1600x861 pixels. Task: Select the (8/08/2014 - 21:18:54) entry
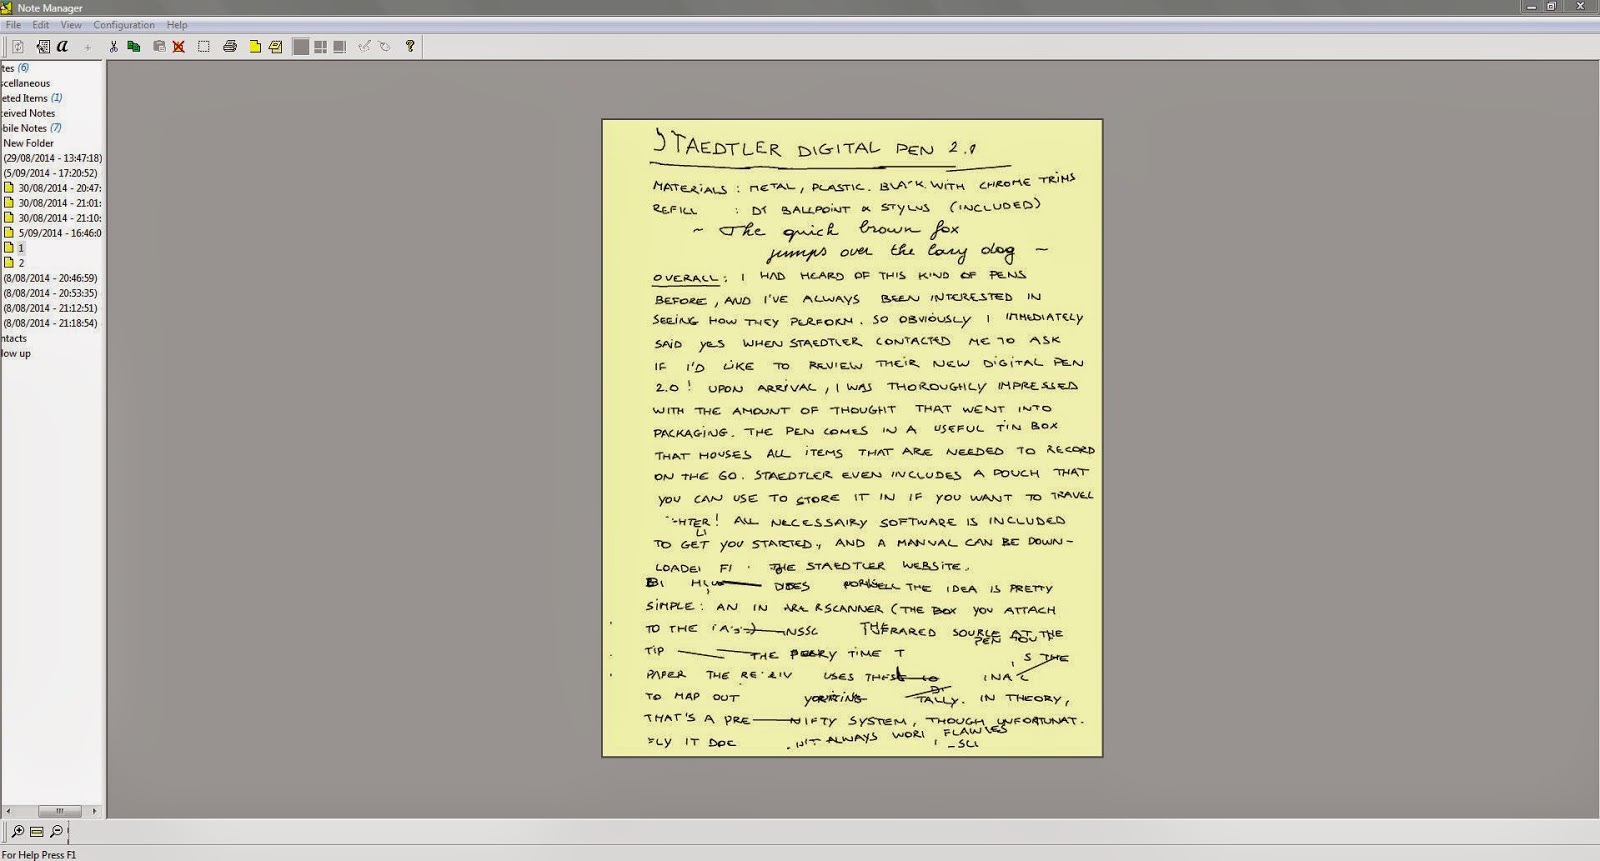coord(50,323)
